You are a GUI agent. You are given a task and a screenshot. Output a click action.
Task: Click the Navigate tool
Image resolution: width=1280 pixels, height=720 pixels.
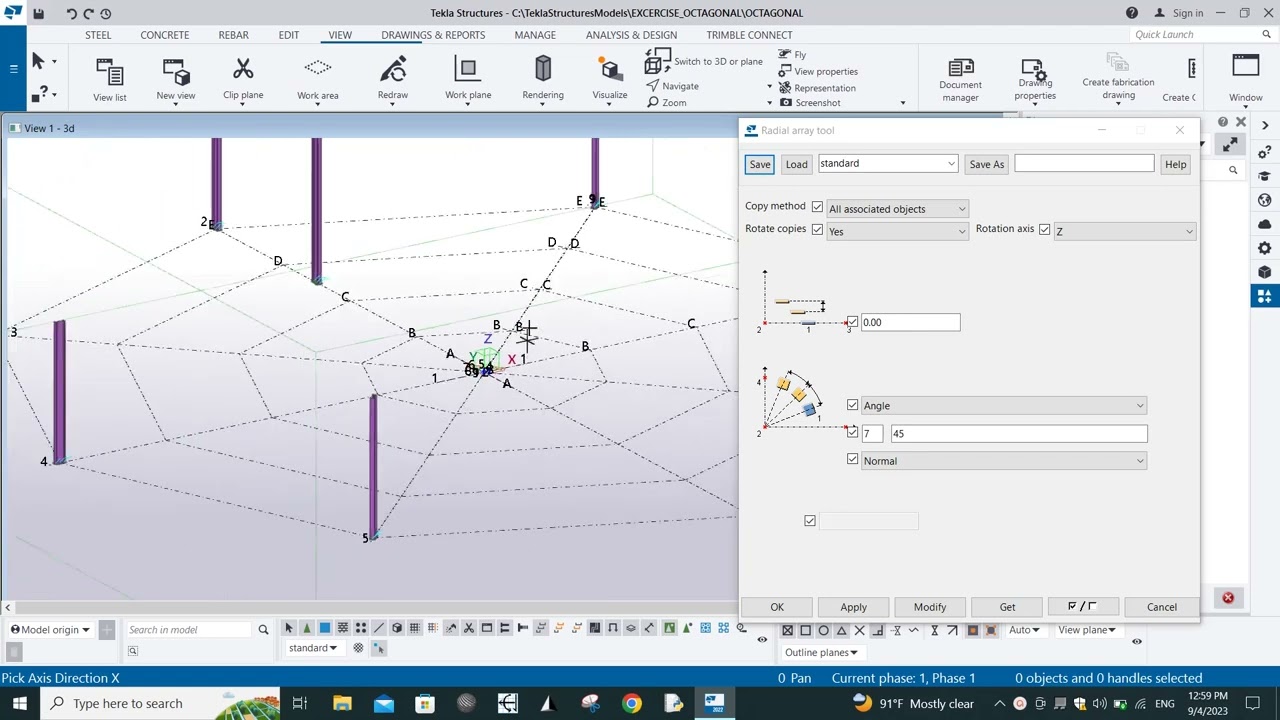click(673, 86)
